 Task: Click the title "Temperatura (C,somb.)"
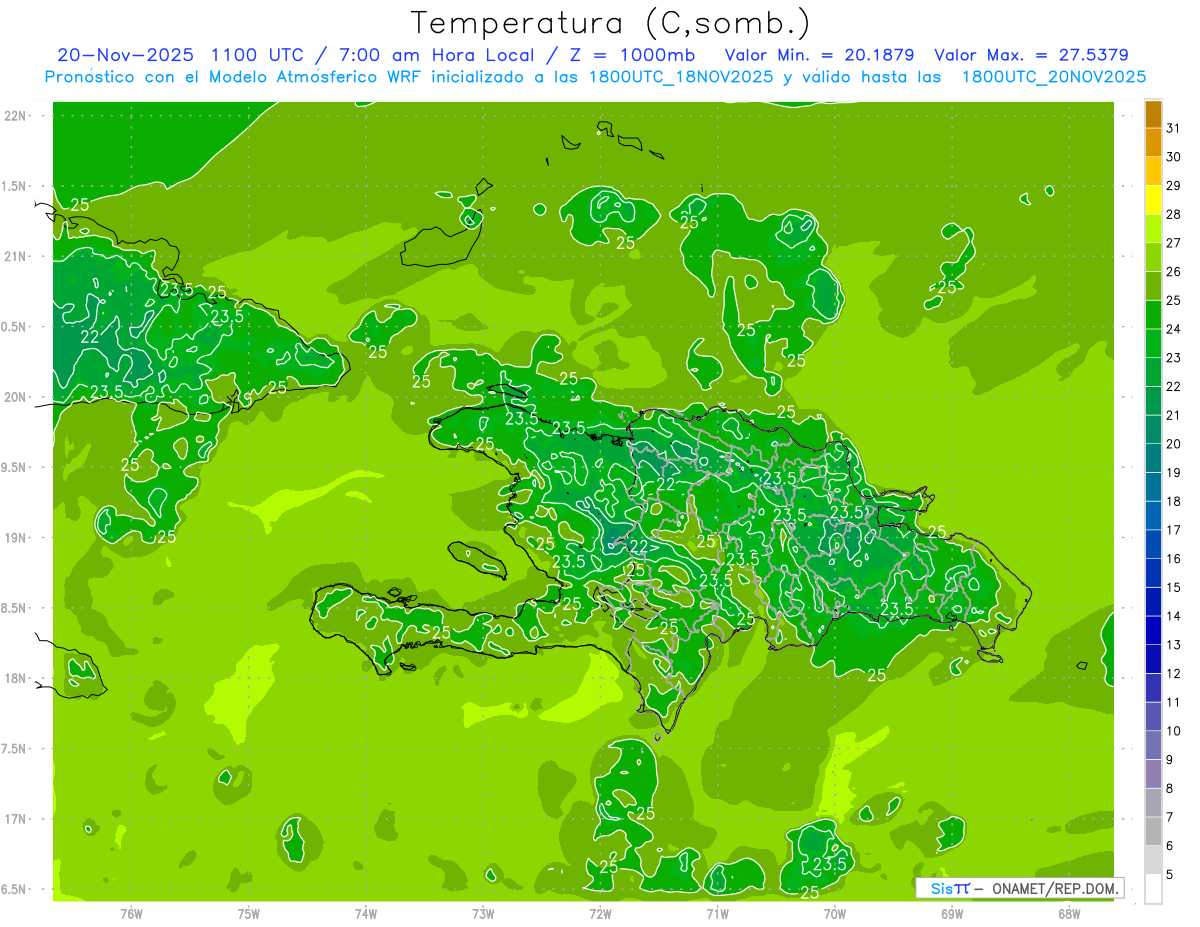coord(610,23)
